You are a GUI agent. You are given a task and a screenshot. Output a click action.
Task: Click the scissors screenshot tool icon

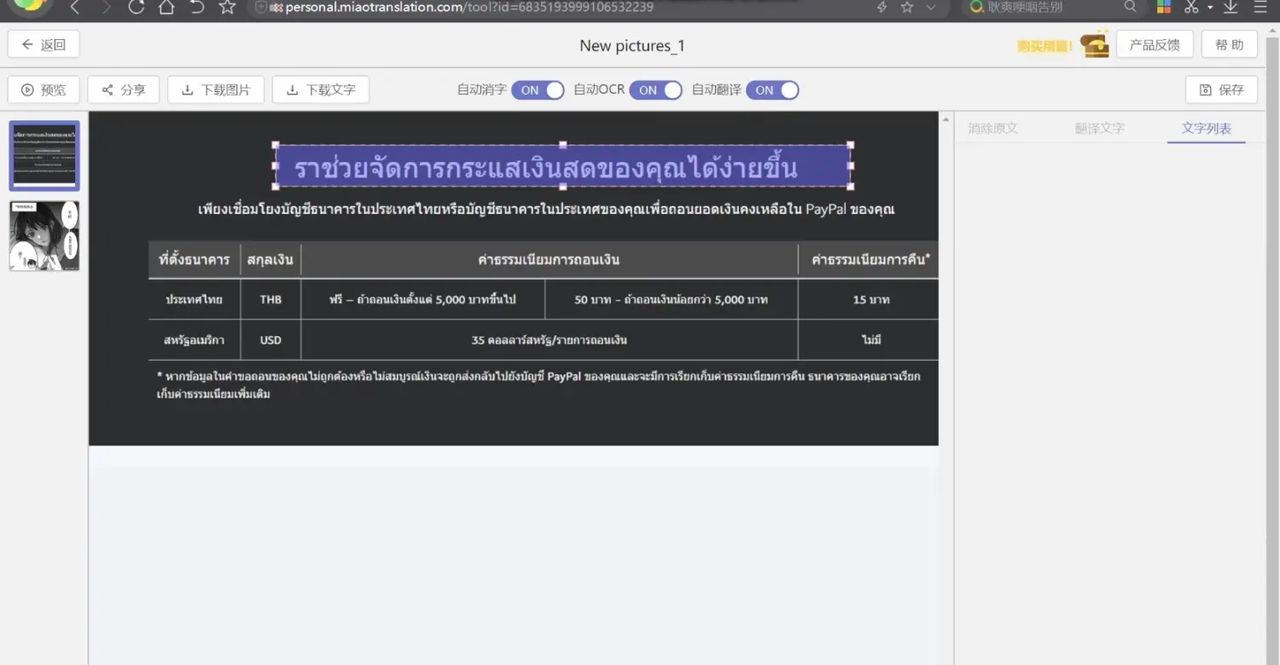pyautogui.click(x=1191, y=8)
